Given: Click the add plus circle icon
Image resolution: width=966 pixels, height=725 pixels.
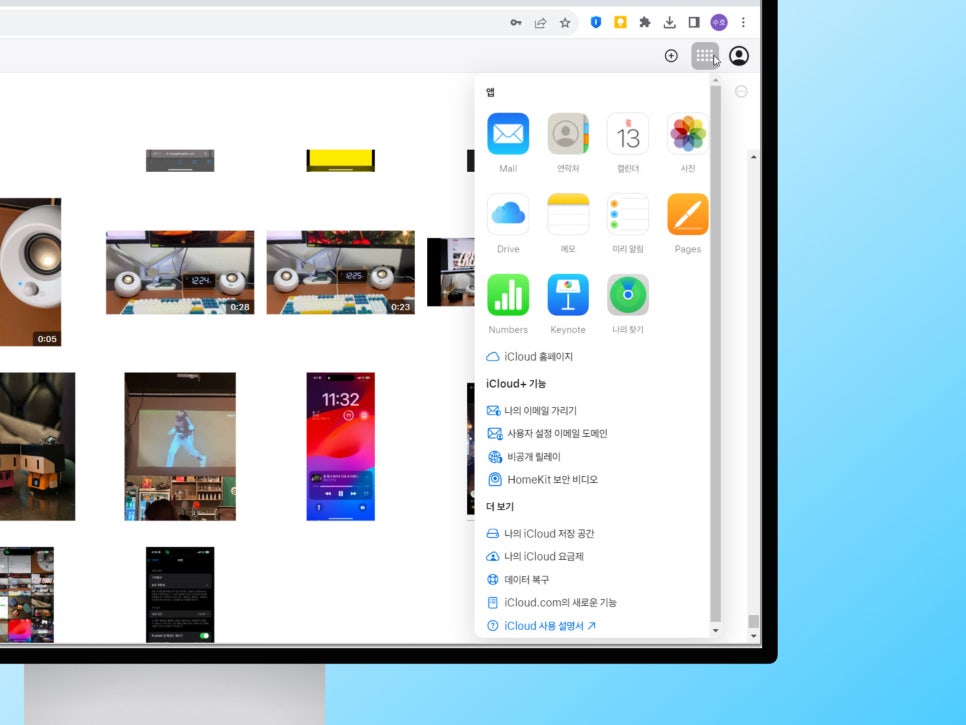Looking at the screenshot, I should click(x=671, y=56).
